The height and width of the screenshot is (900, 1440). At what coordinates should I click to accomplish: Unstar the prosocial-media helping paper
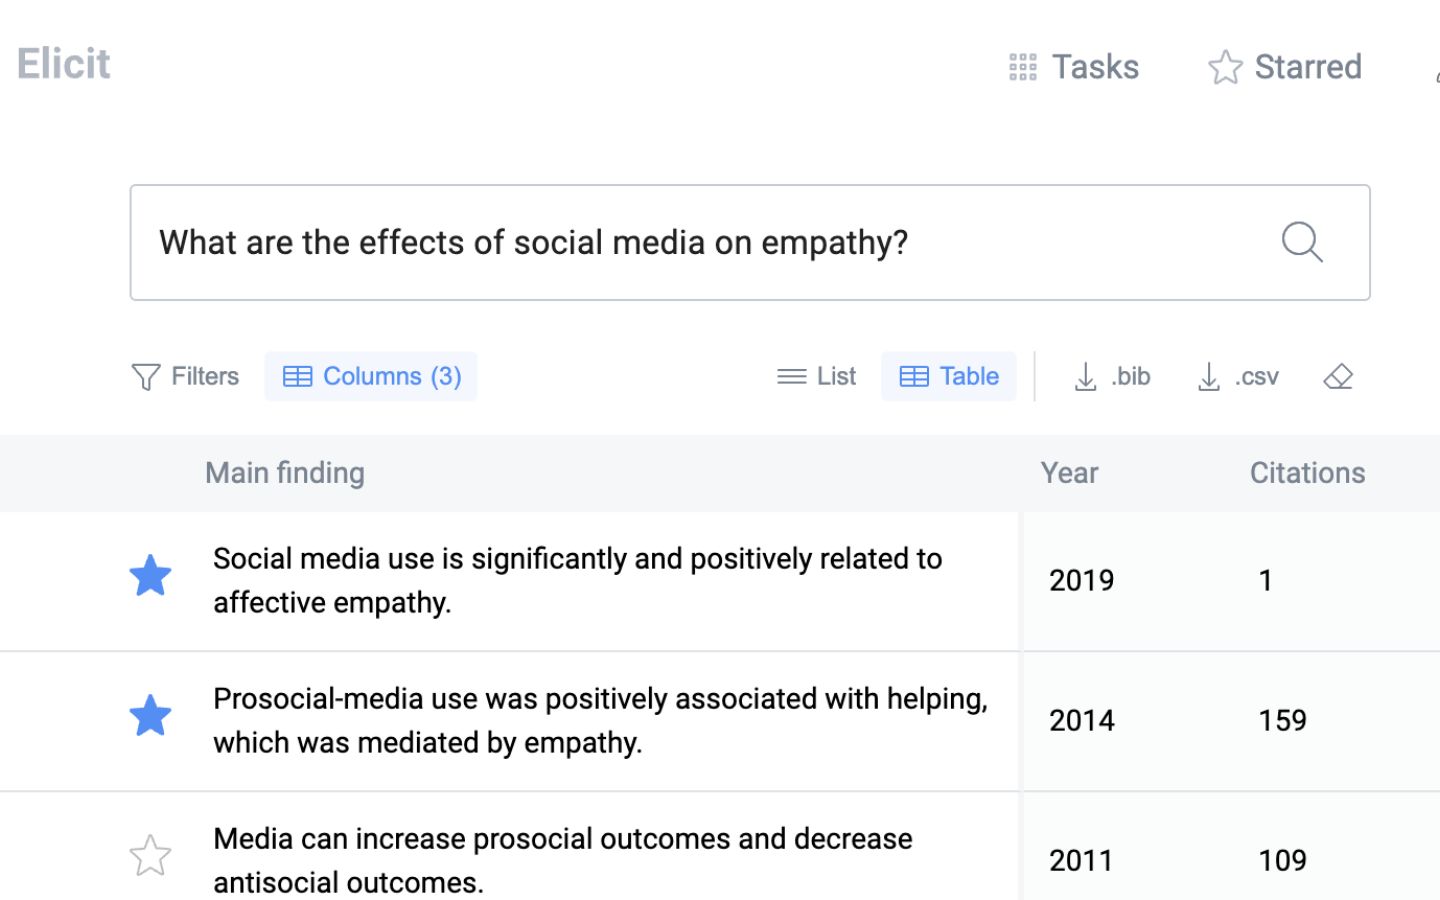(150, 716)
